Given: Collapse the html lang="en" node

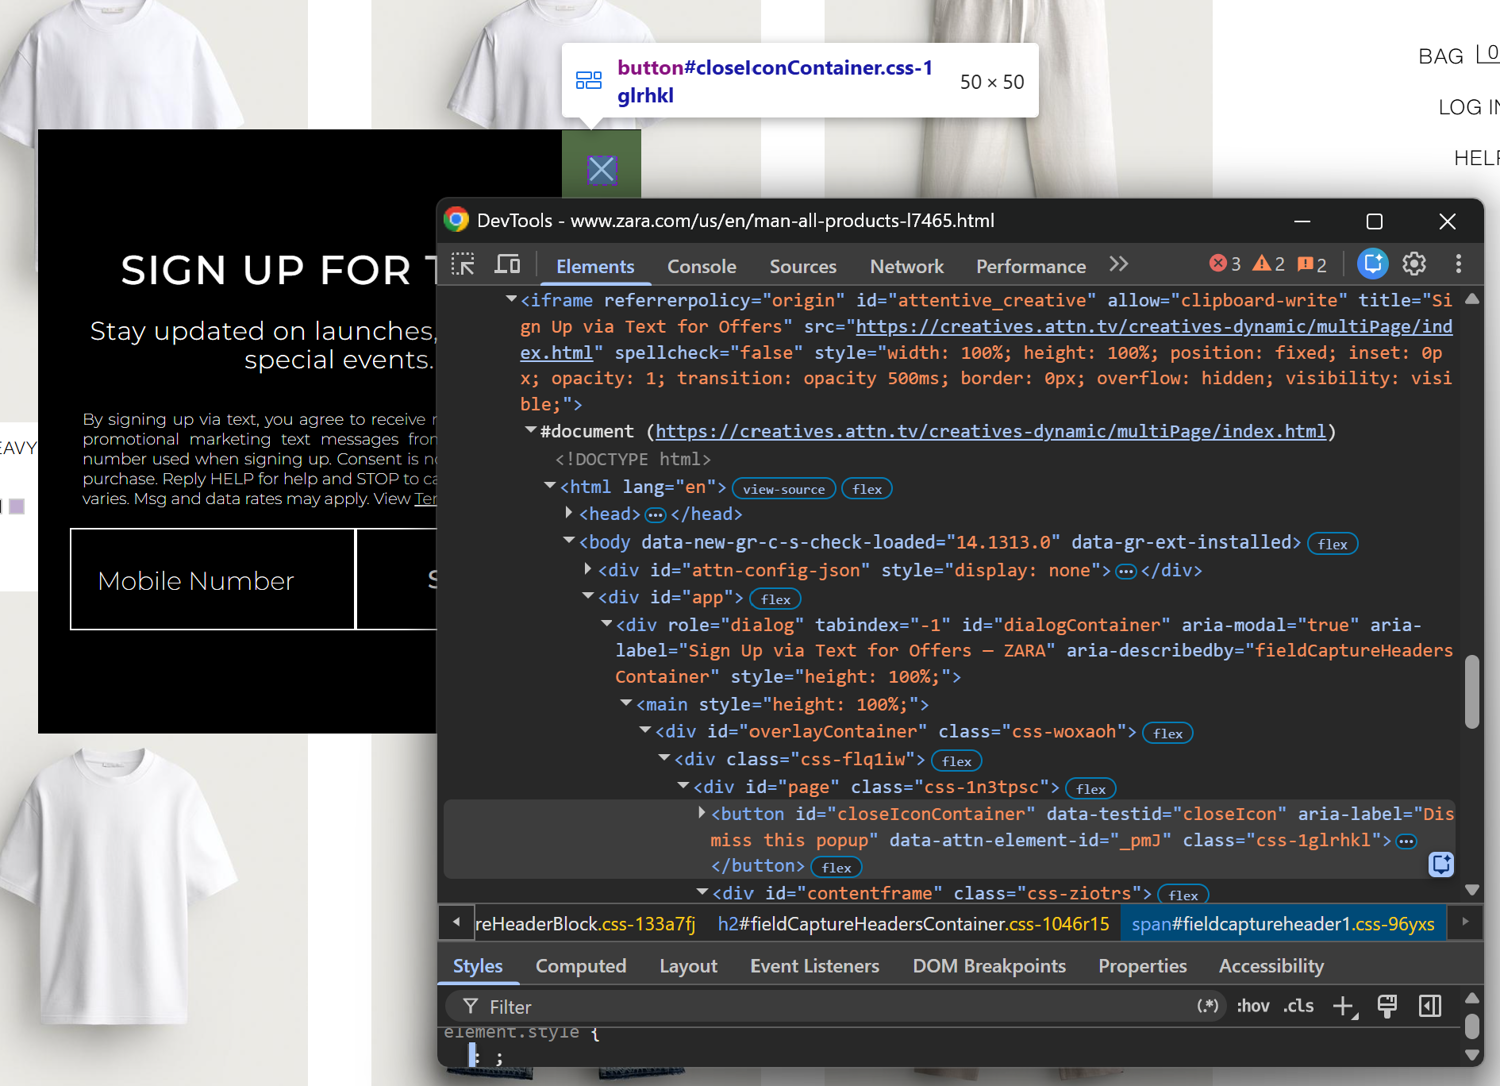Looking at the screenshot, I should (550, 486).
